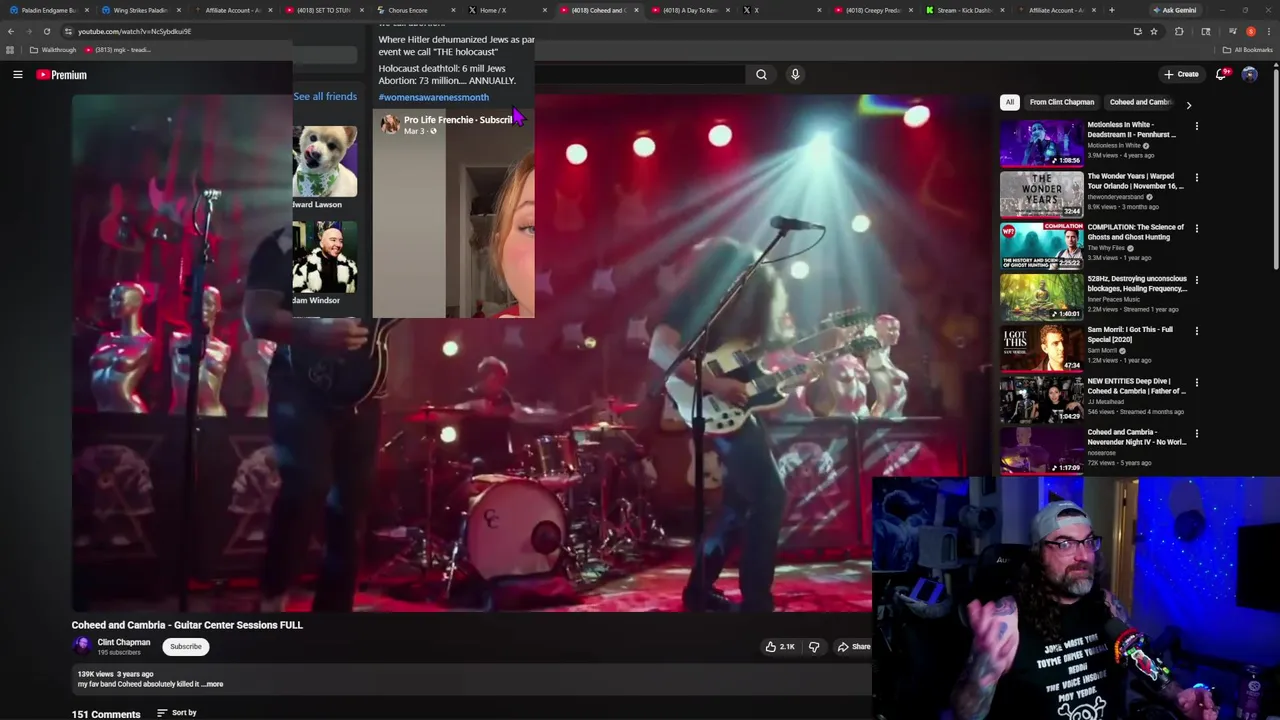Open the YouTube hamburger guide menu
This screenshot has height=720, width=1280.
[x=17, y=74]
